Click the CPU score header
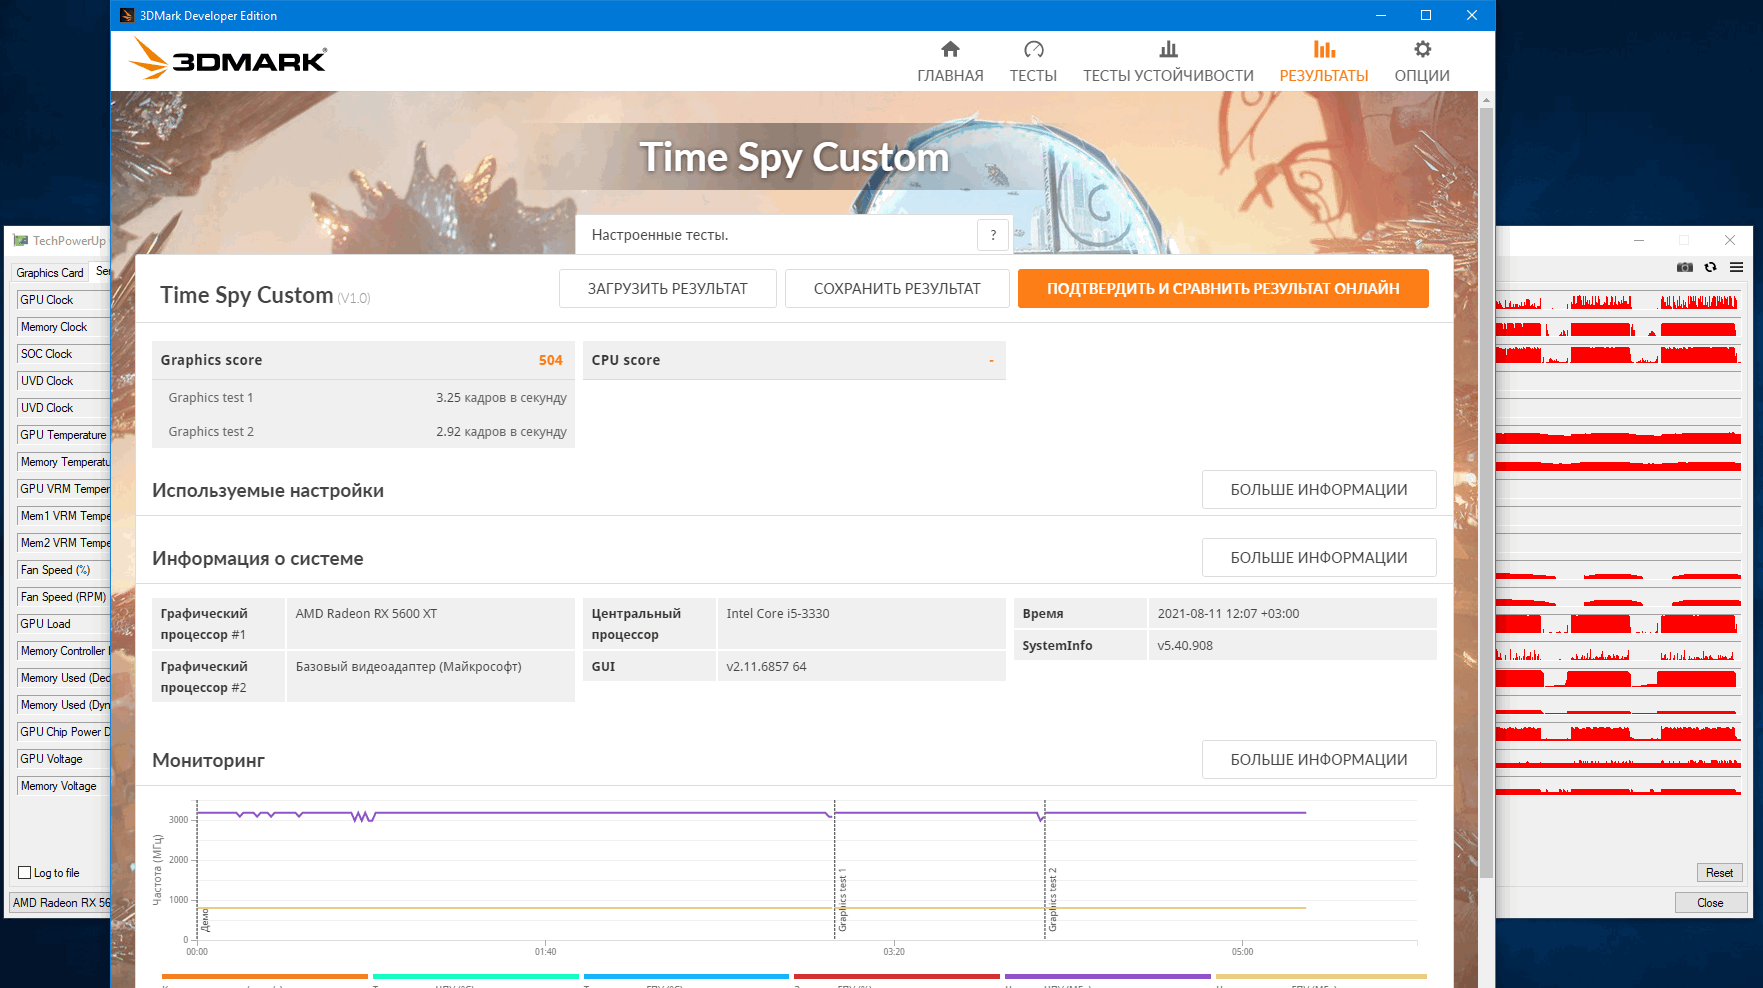This screenshot has height=988, width=1763. click(794, 360)
